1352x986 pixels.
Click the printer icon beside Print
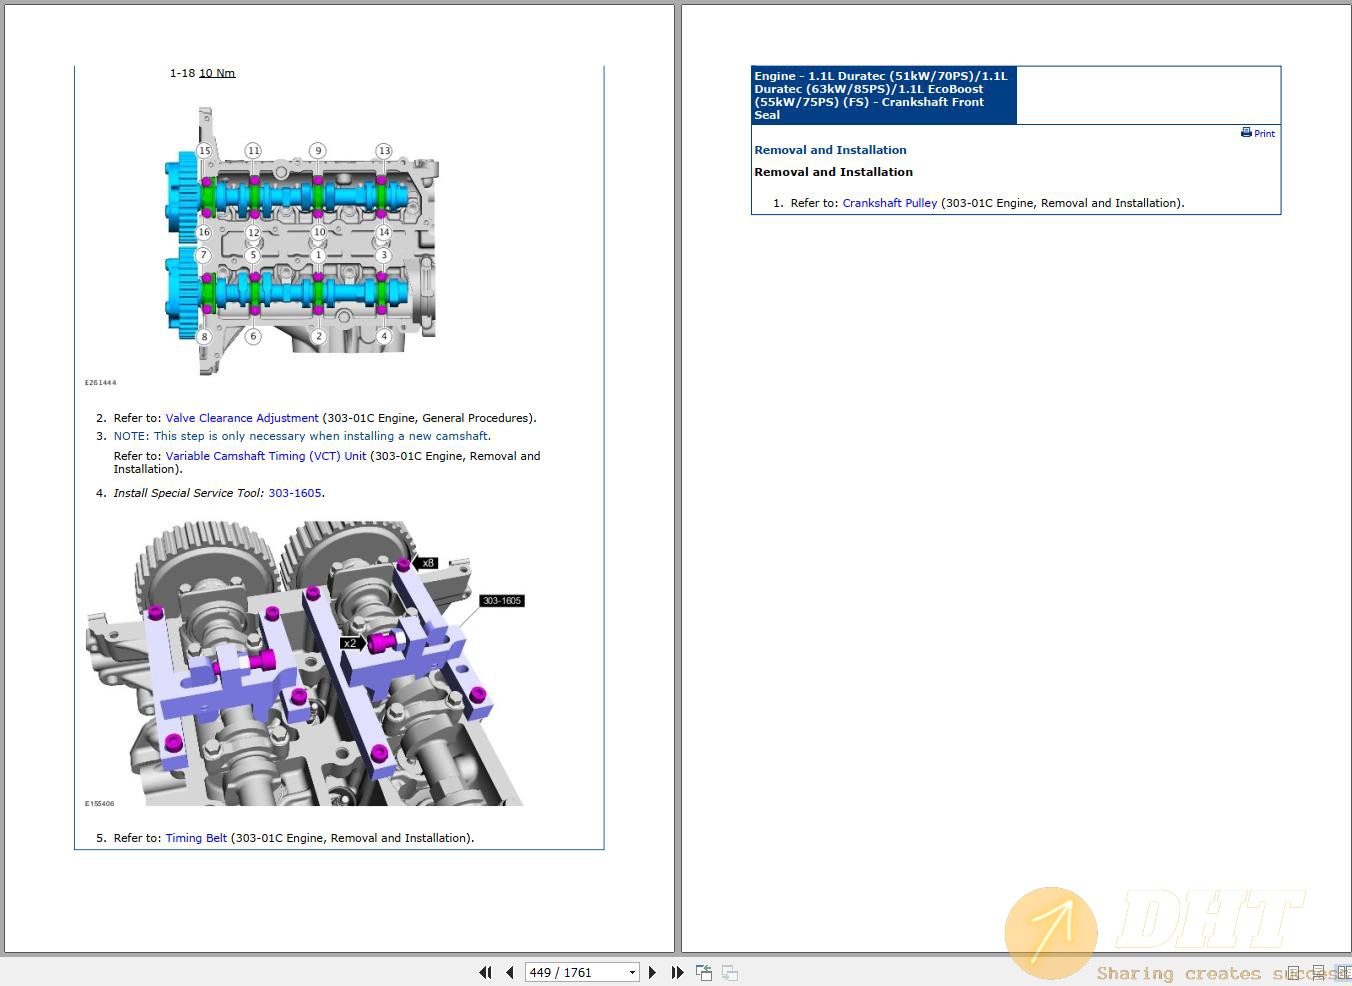[1246, 132]
